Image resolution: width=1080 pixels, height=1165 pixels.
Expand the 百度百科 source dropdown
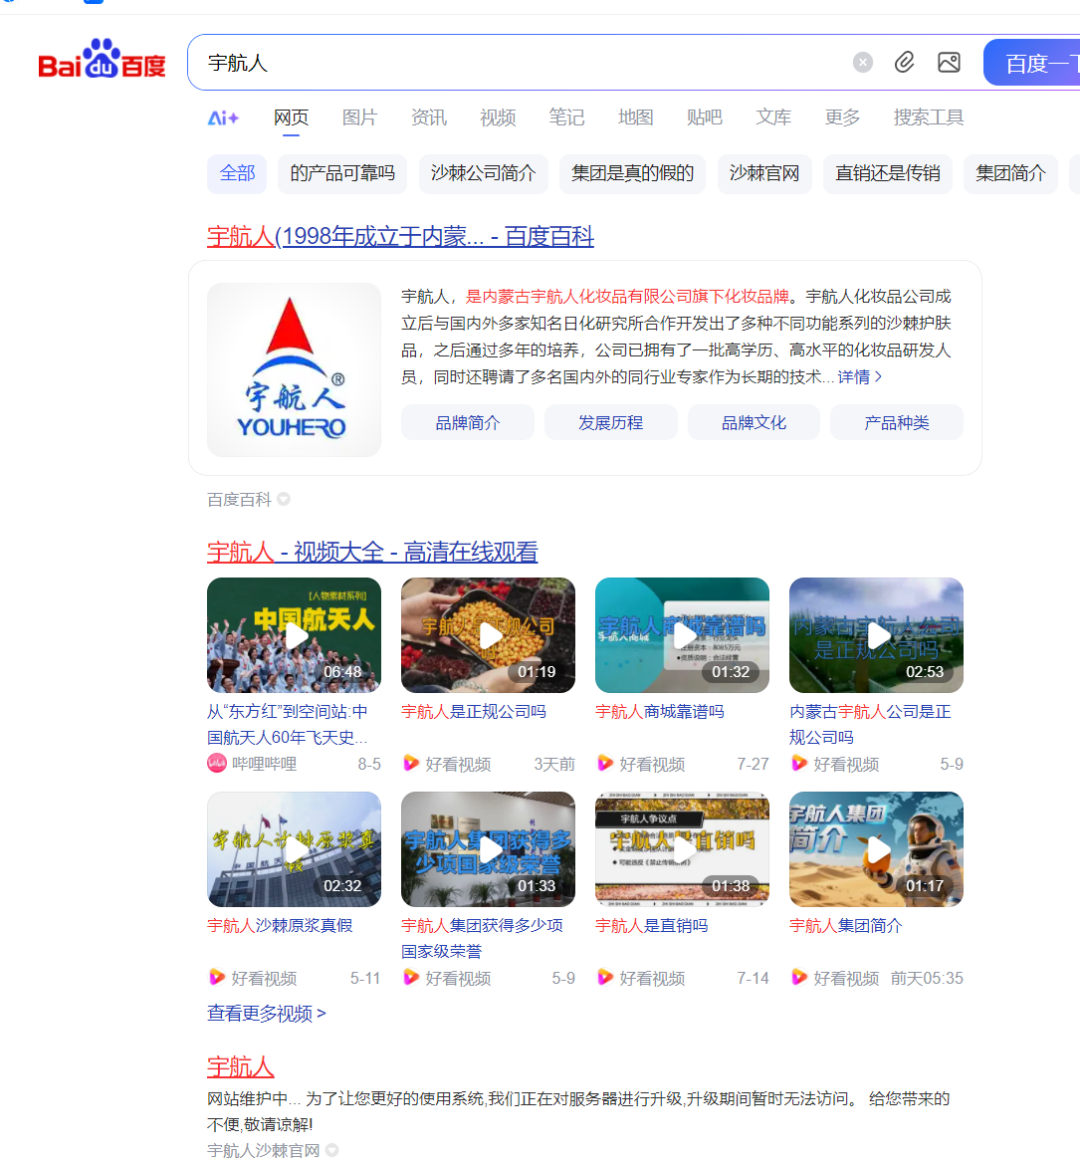[283, 499]
